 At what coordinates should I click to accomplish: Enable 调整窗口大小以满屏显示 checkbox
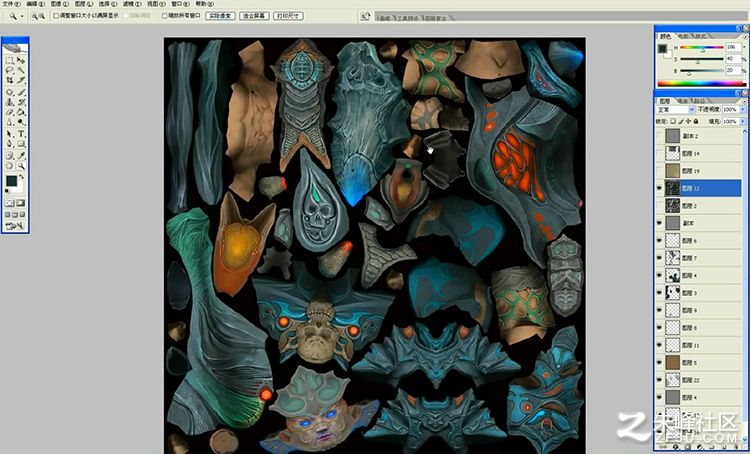pyautogui.click(x=56, y=16)
